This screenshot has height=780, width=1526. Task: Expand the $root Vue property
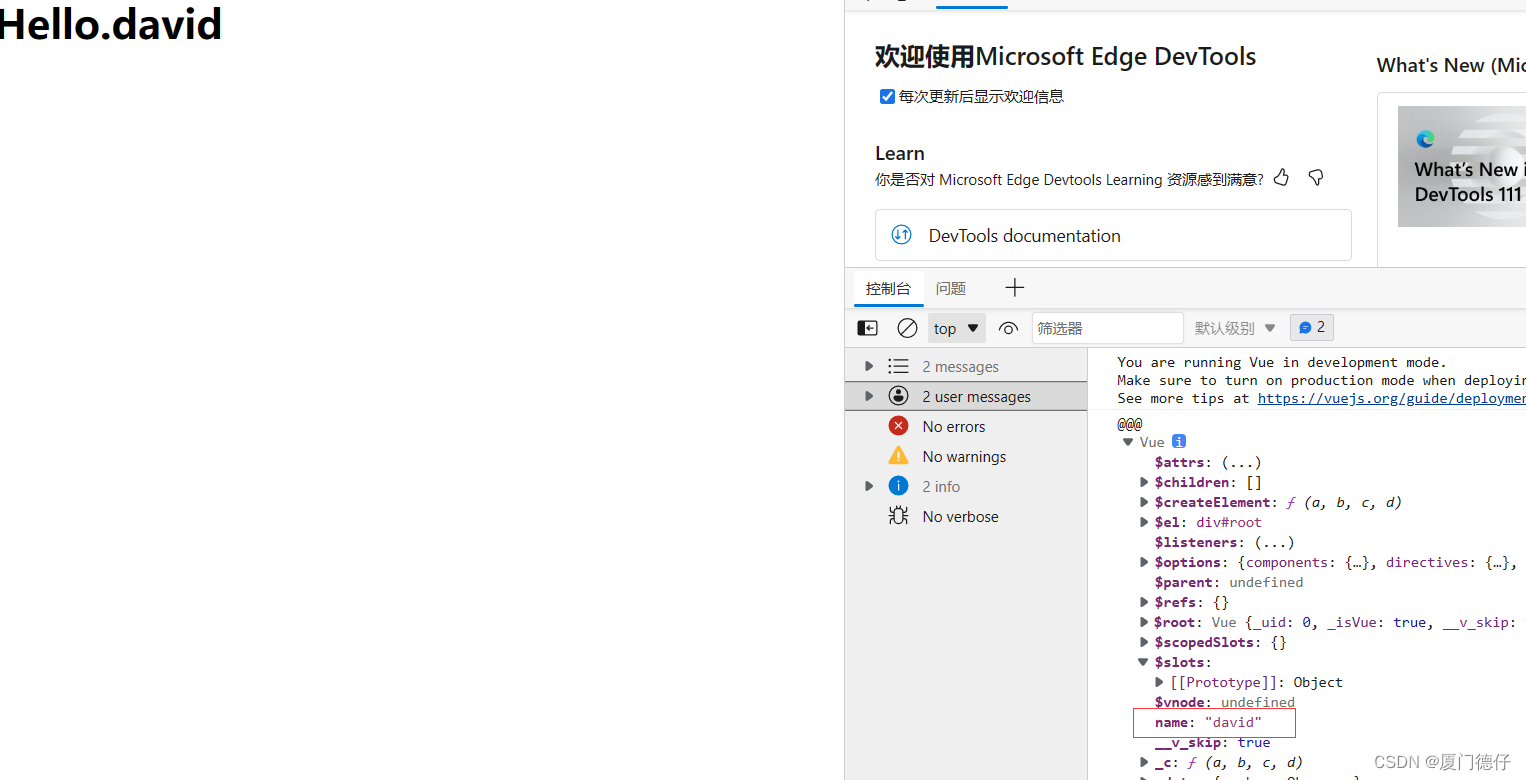[x=1145, y=622]
